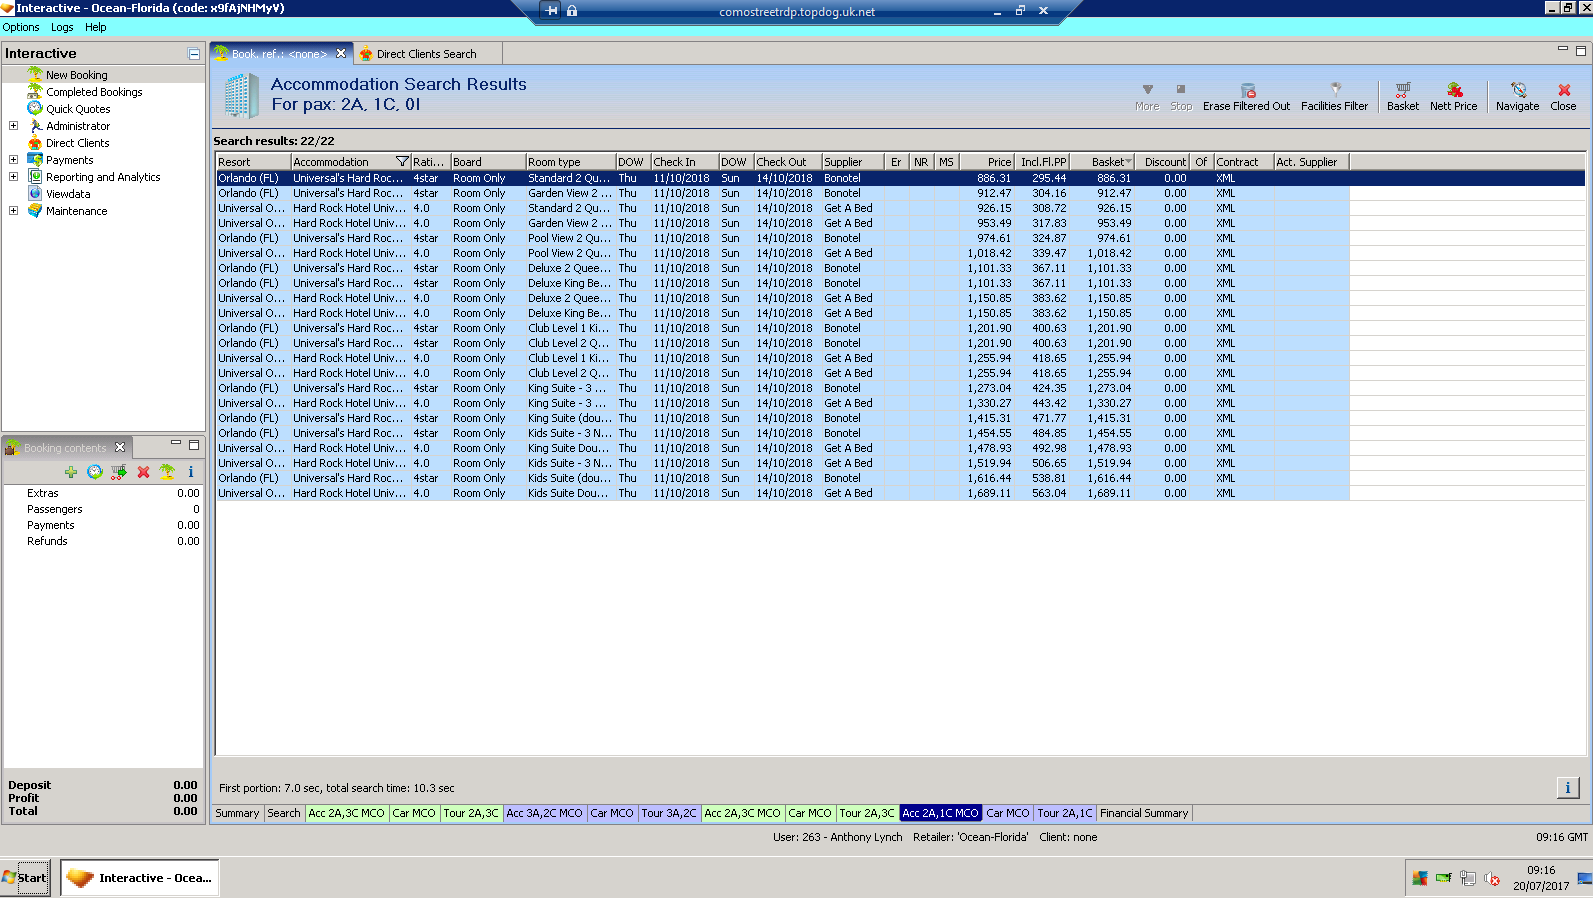Show Nett Price in results toolbar
Screen dimensions: 1593x898
pos(1453,91)
